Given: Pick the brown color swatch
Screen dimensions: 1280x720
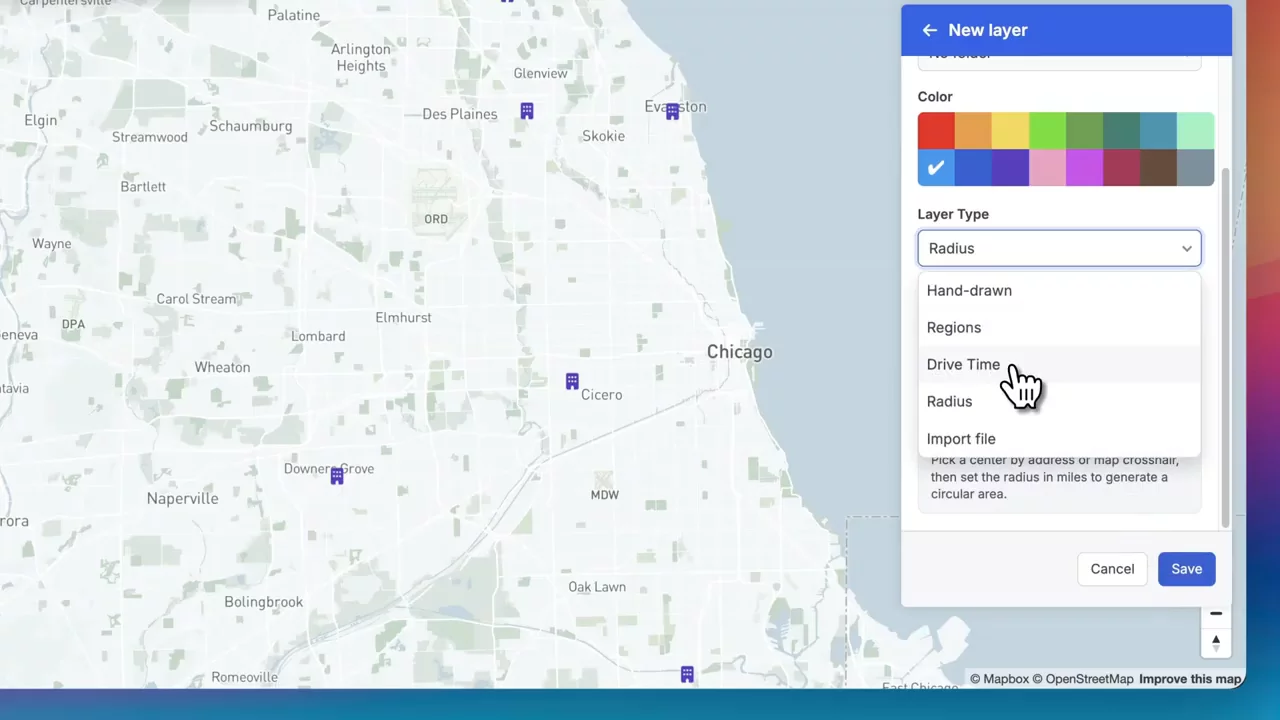Looking at the screenshot, I should click(1158, 168).
